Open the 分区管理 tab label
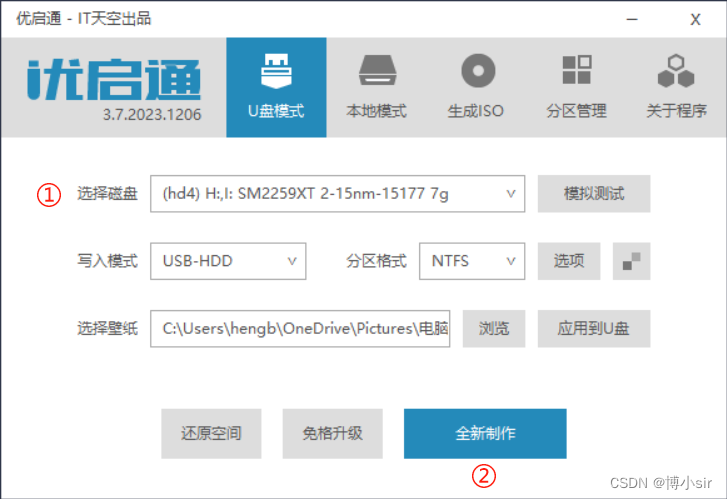Screen dimensions: 727x499 pos(576,111)
